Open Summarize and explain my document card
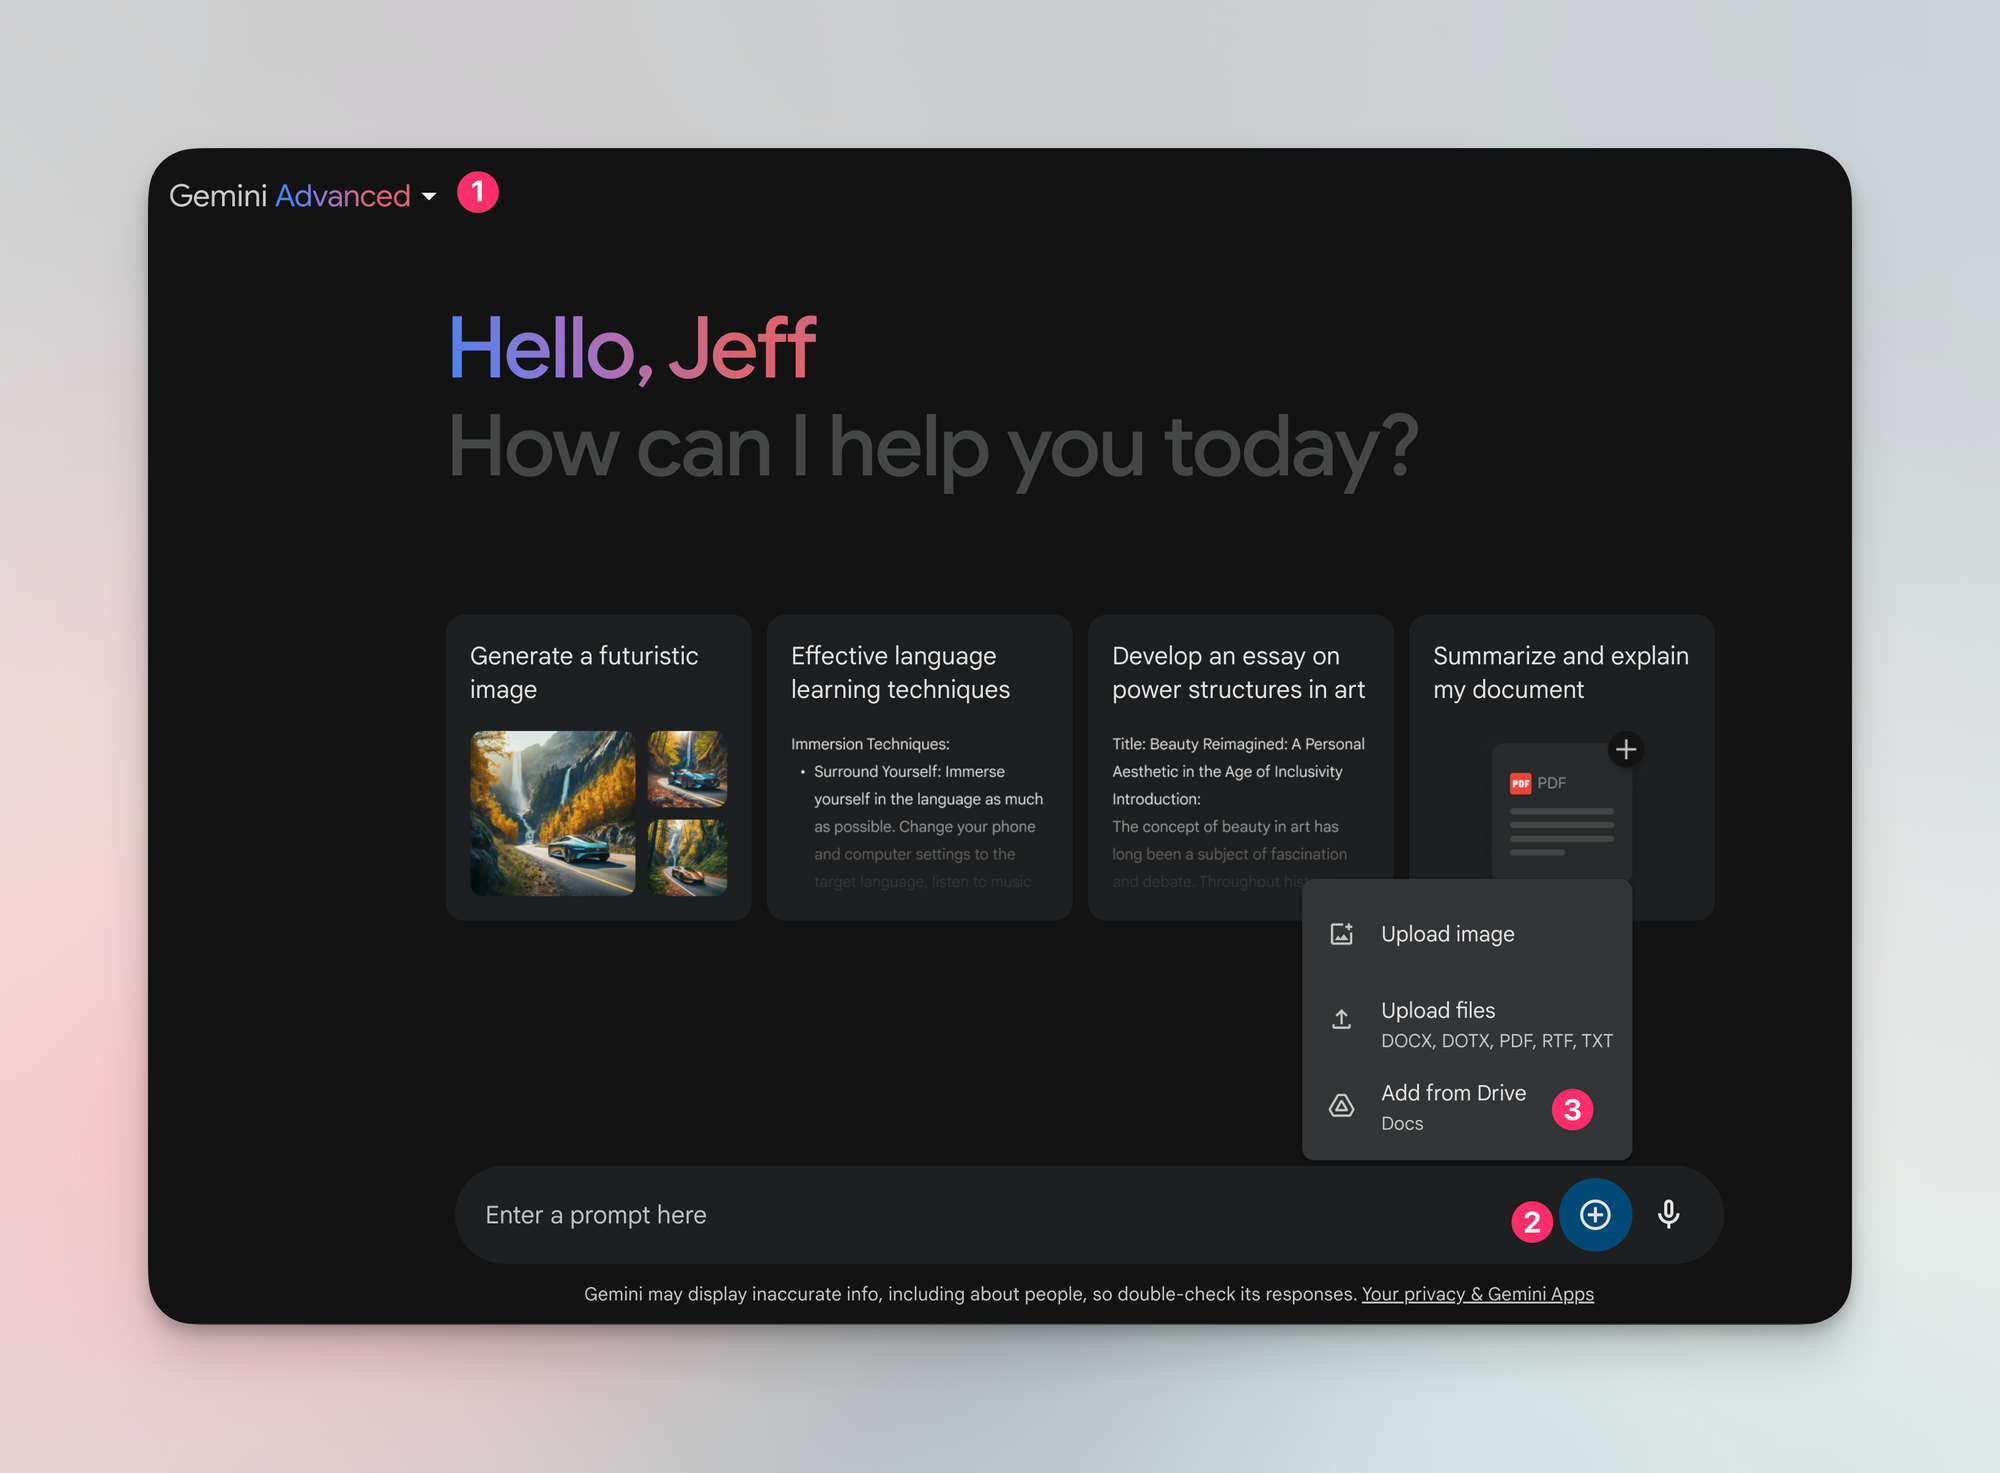 point(1561,767)
